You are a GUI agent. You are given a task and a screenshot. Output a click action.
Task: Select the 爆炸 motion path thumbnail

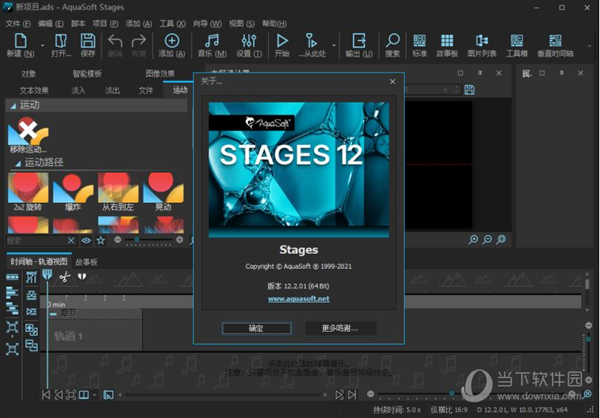coord(73,192)
